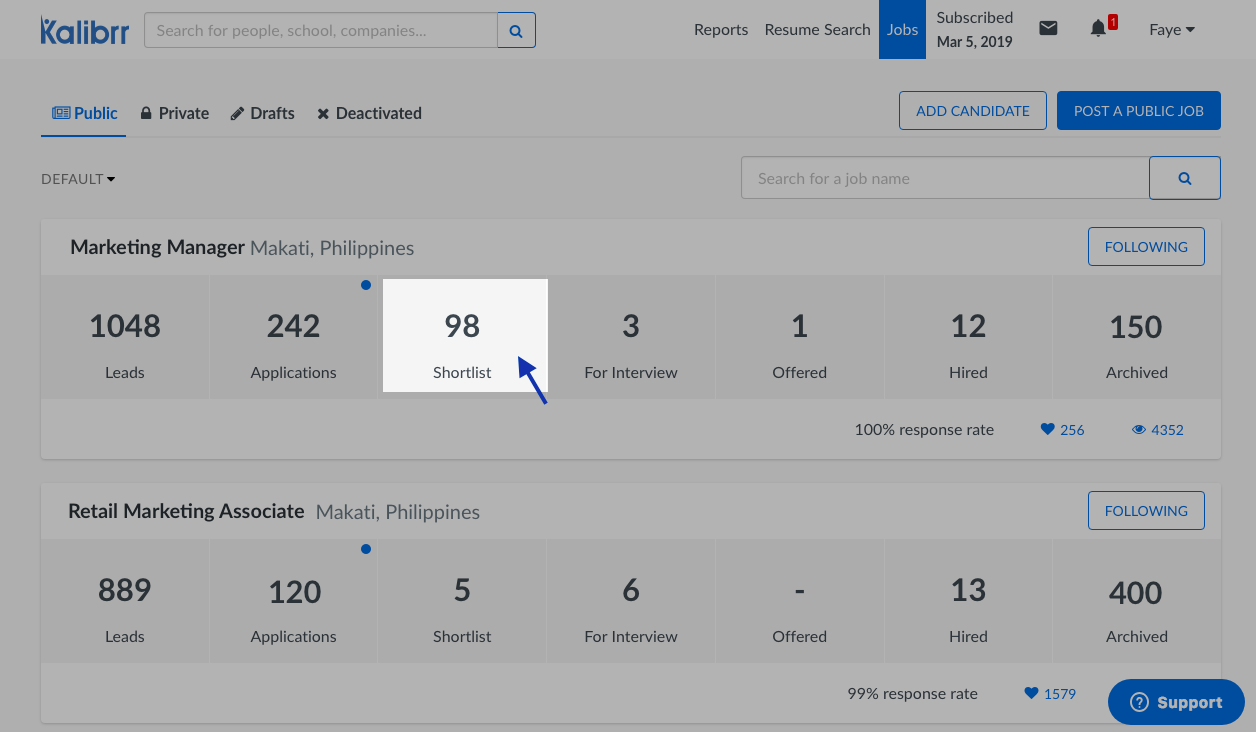Click Post a Public Job button
The width and height of the screenshot is (1256, 732).
[x=1138, y=111]
